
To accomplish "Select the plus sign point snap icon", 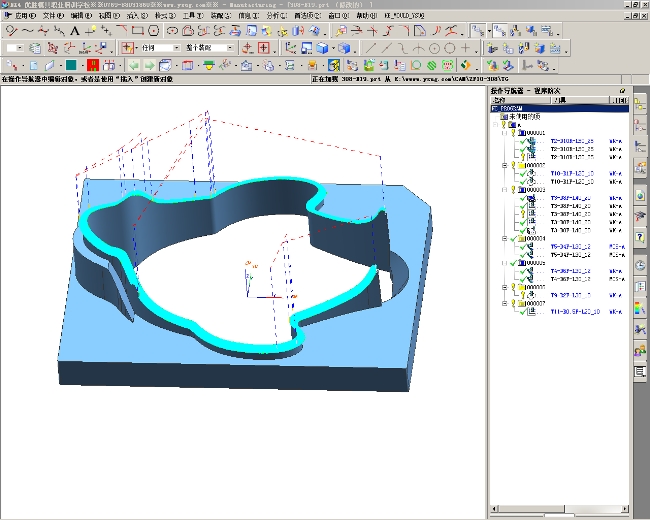I will [x=466, y=48].
